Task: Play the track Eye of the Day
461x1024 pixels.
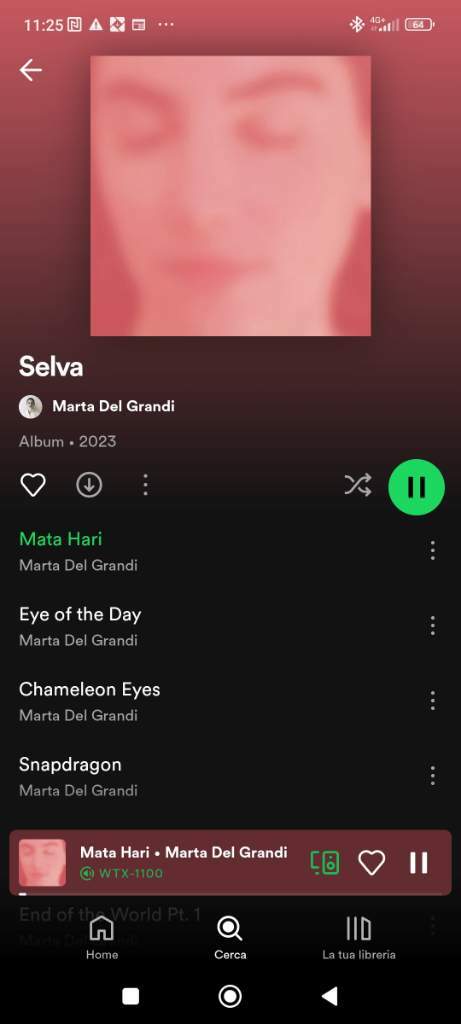Action: (x=80, y=614)
